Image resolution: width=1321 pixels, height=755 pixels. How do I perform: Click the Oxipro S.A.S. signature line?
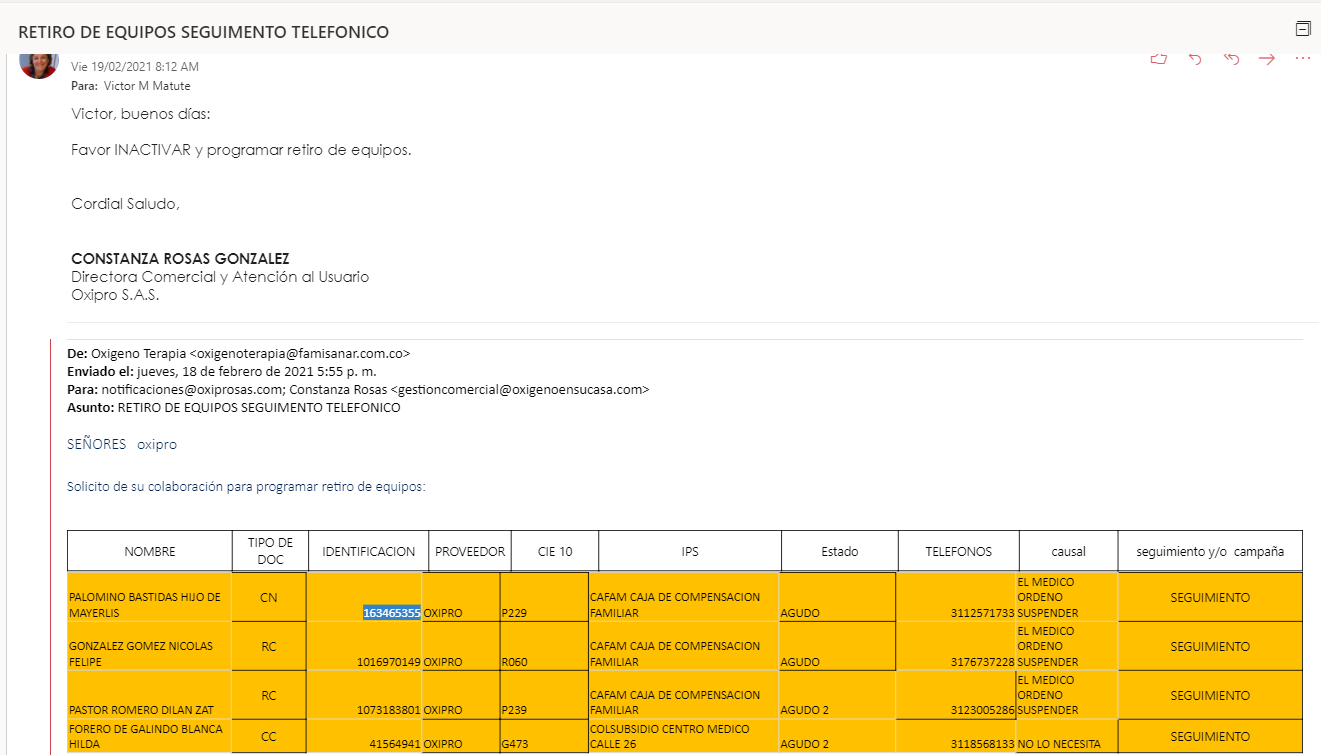[115, 295]
